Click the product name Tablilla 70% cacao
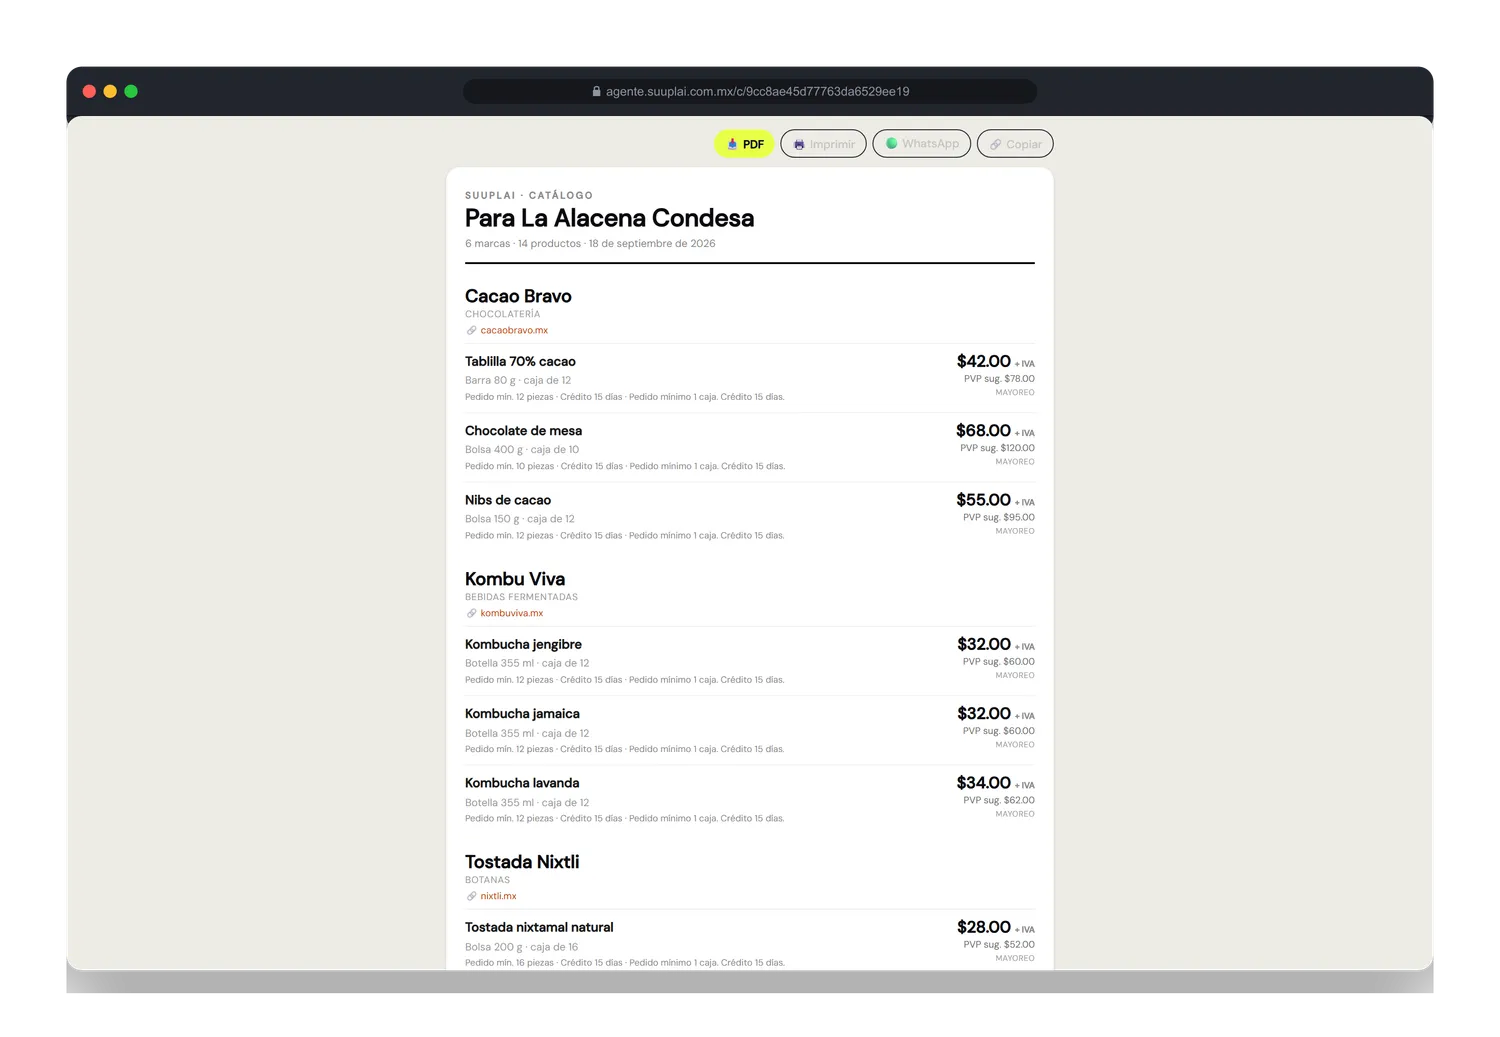This screenshot has width=1500, height=1037. [520, 361]
